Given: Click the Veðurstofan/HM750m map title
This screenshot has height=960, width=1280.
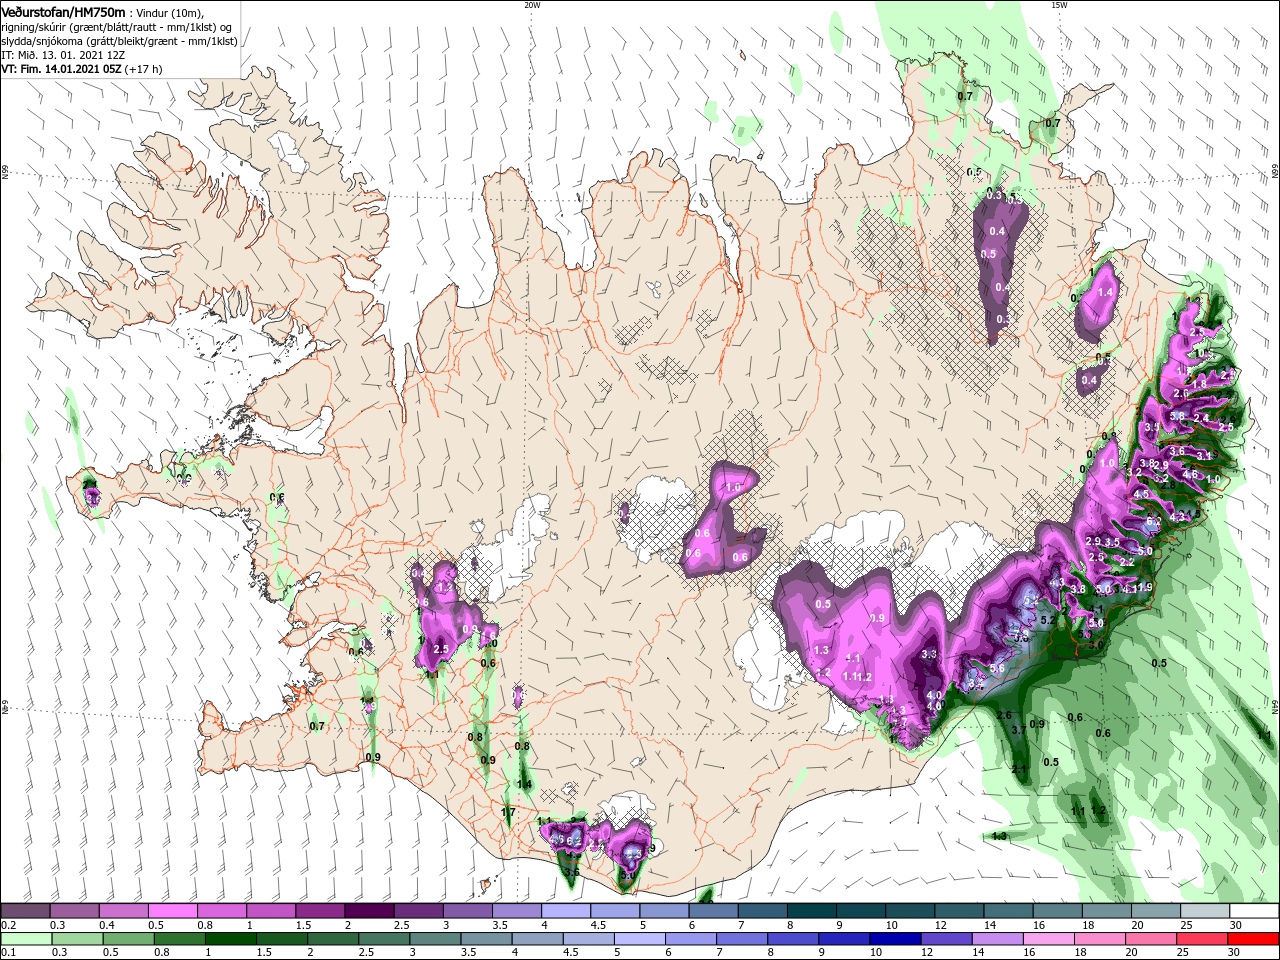Looking at the screenshot, I should pos(63,12).
